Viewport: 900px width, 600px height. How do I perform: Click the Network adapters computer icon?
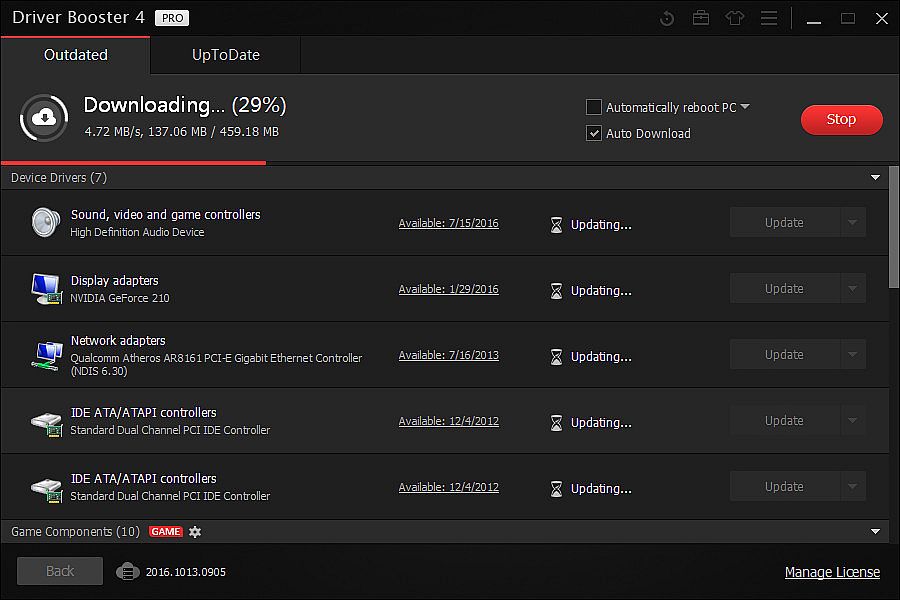click(x=46, y=355)
